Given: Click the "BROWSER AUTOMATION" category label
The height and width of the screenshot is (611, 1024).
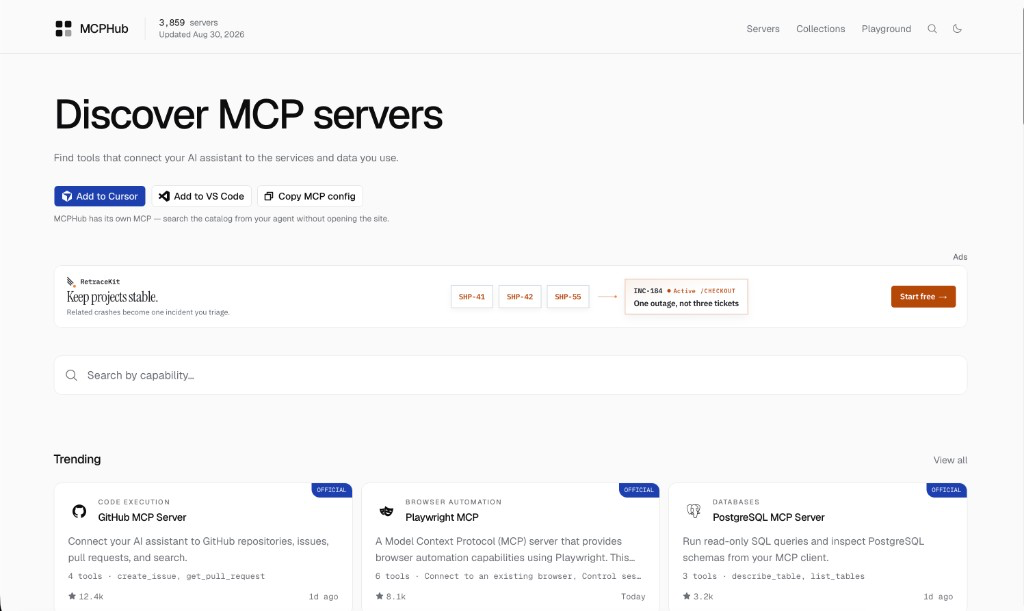Looking at the screenshot, I should pyautogui.click(x=453, y=502).
